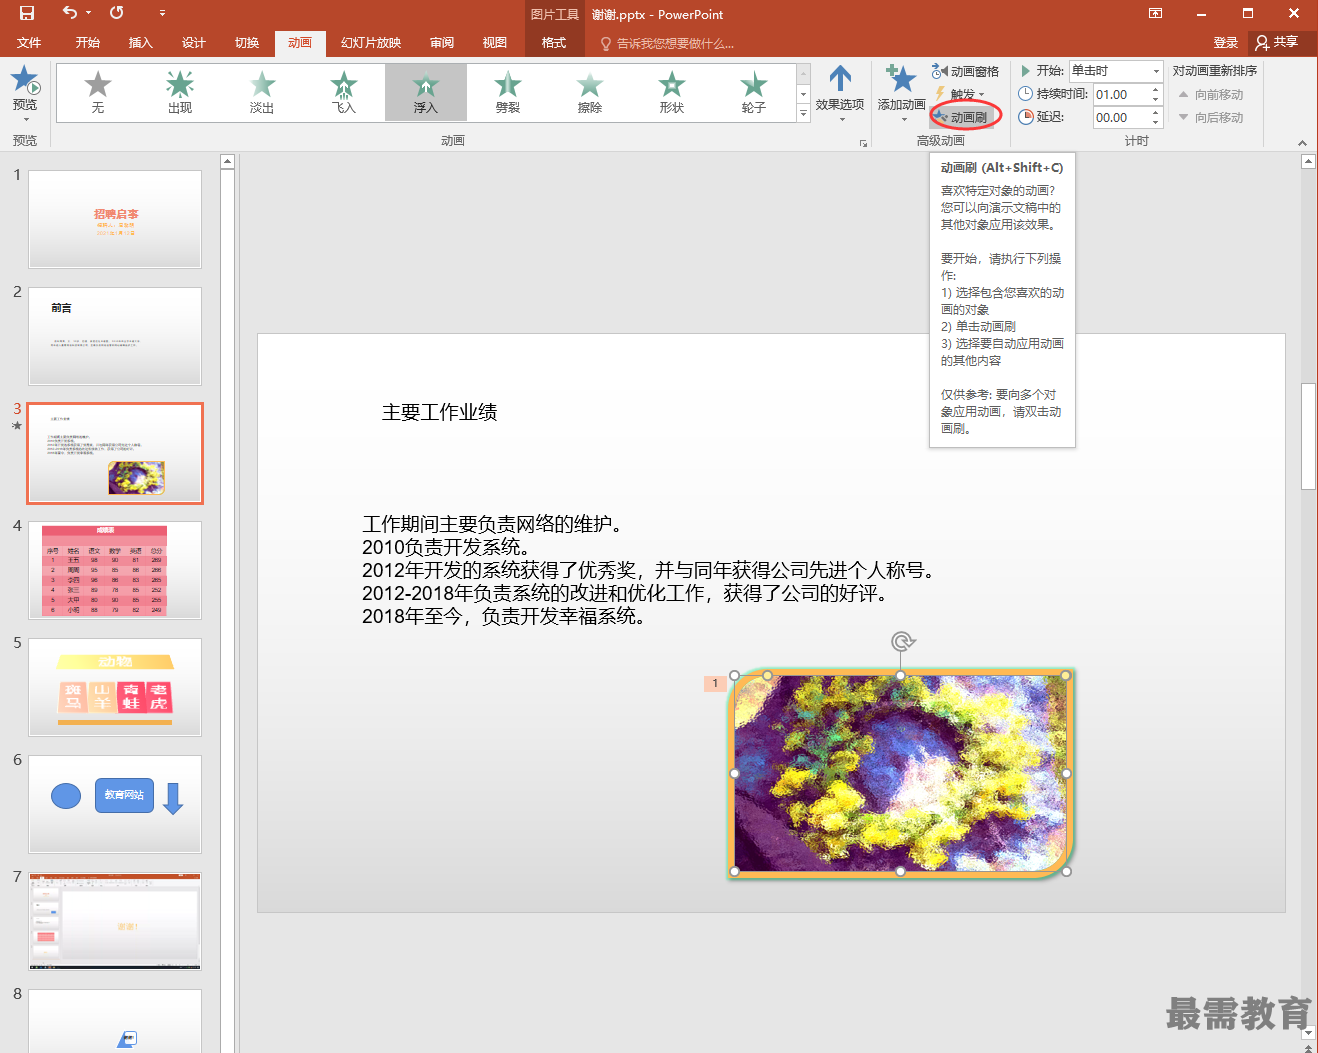Click 登录 sign in link
The image size is (1318, 1053).
(1226, 42)
